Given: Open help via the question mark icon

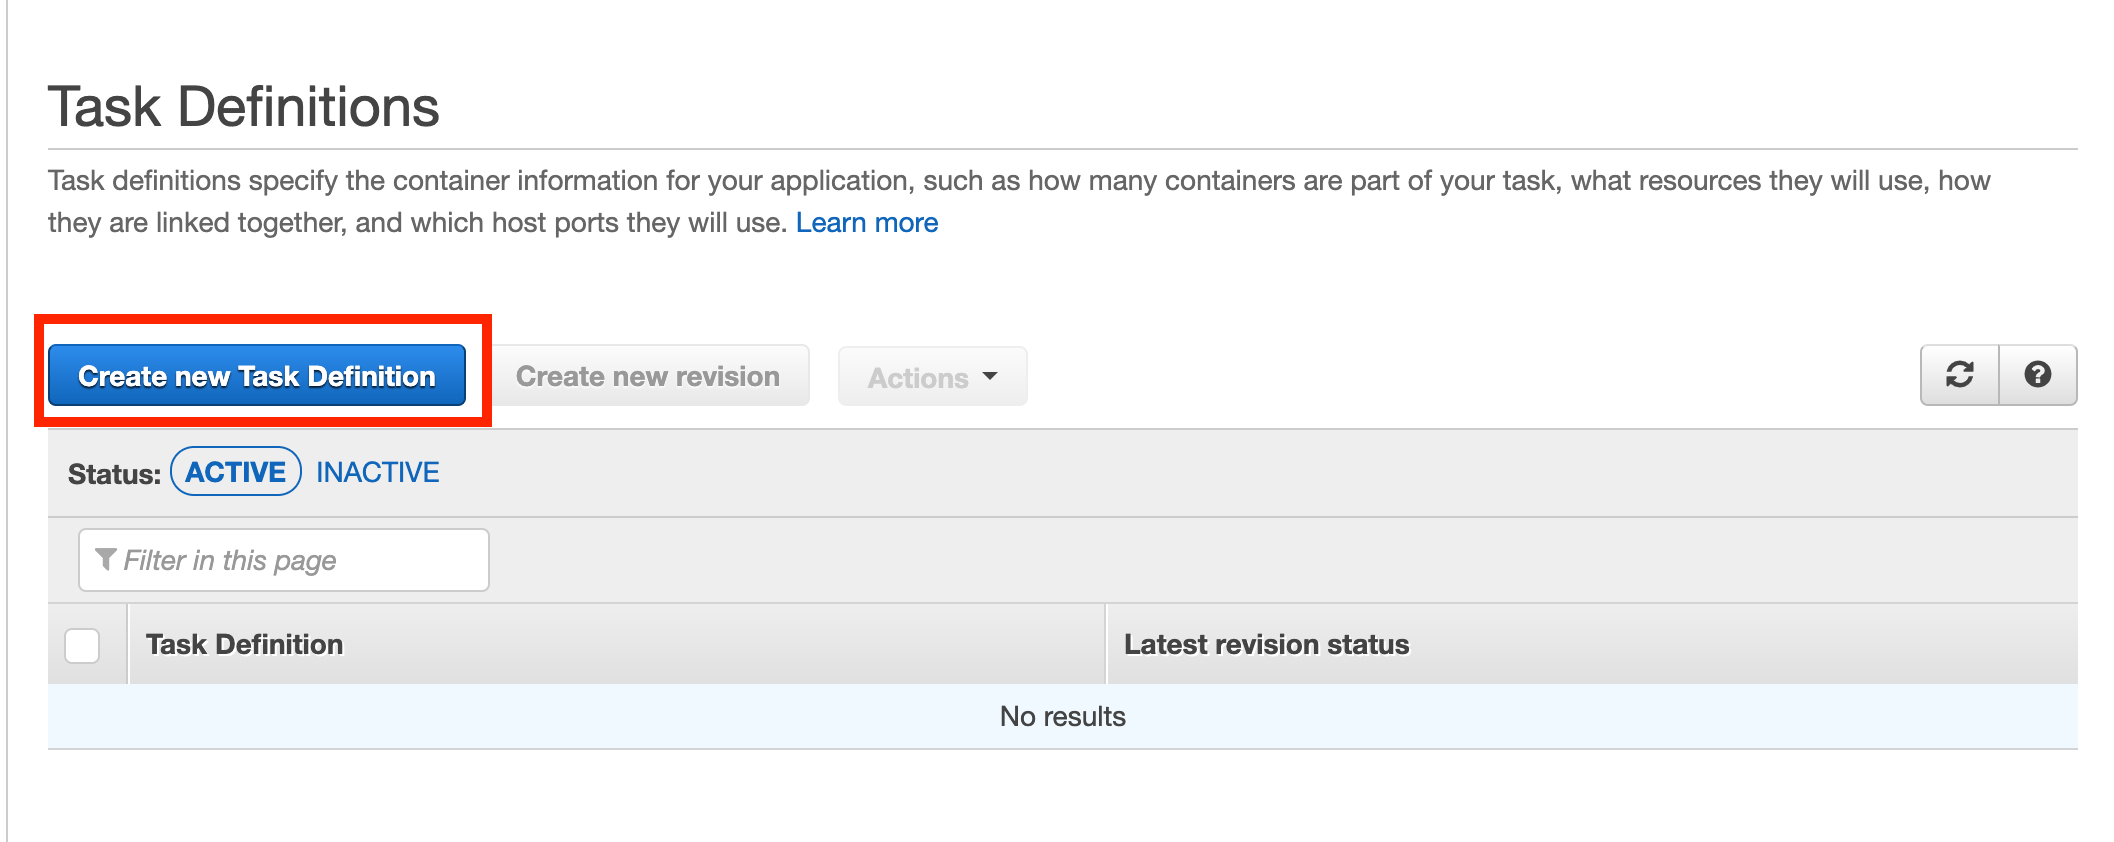Looking at the screenshot, I should point(2037,375).
